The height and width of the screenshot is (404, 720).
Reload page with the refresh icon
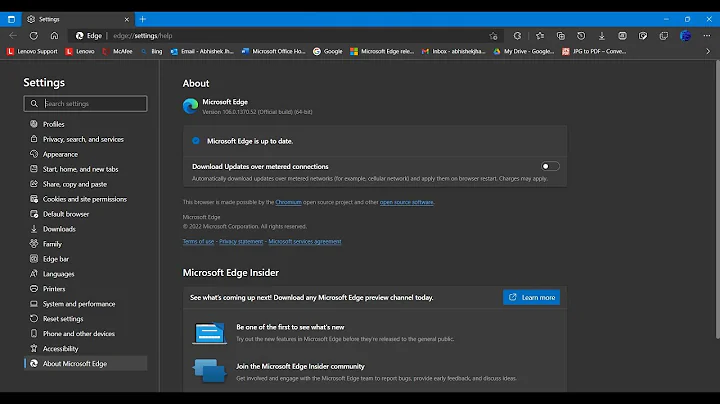tap(34, 35)
